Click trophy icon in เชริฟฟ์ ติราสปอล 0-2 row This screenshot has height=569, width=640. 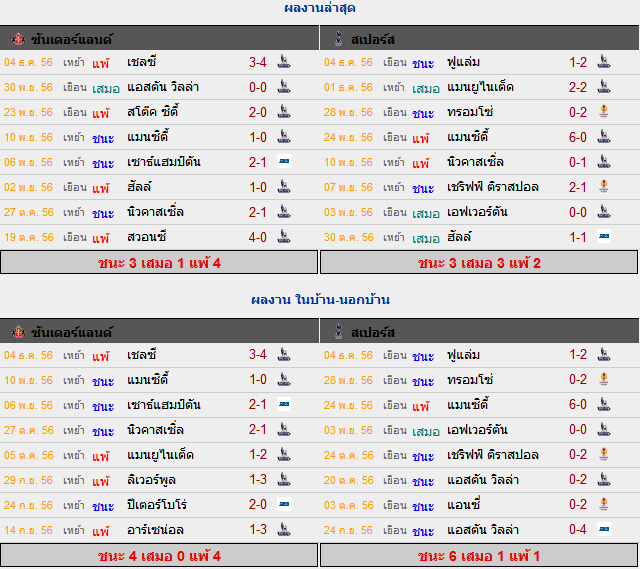[604, 454]
